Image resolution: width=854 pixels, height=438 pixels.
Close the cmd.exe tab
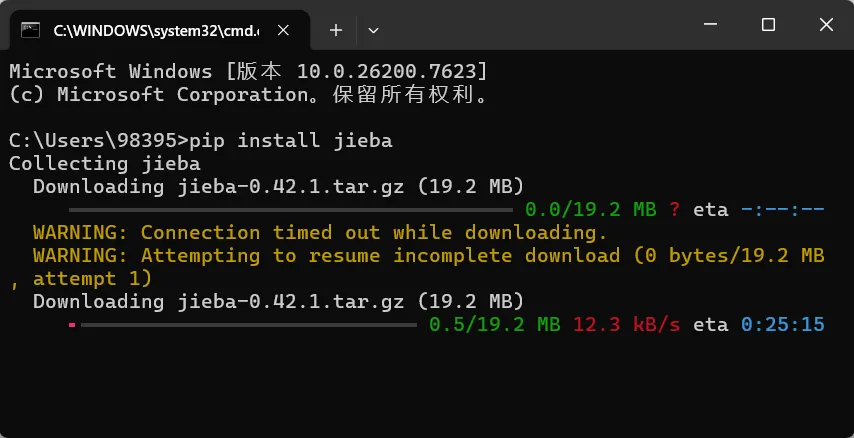coord(283,31)
